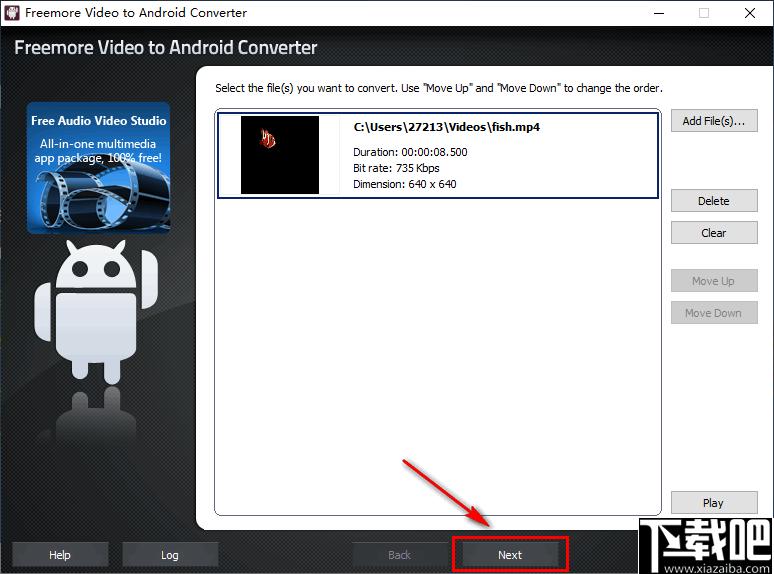Open the Log button
The width and height of the screenshot is (774, 574).
(170, 555)
